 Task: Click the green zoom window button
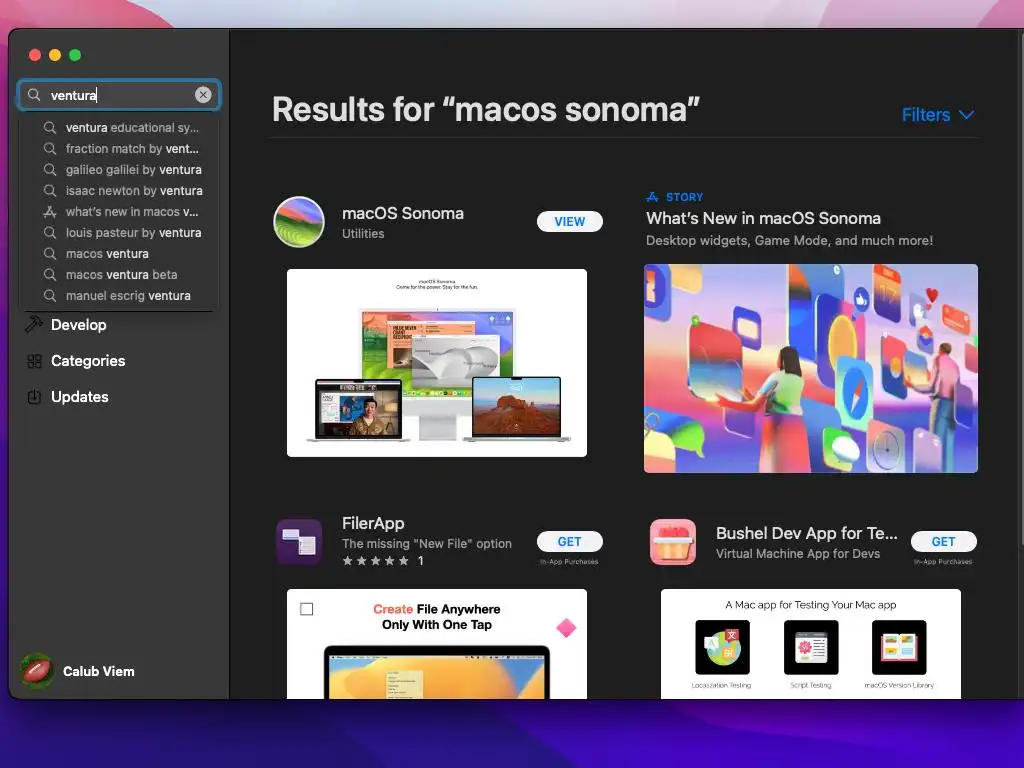[x=75, y=55]
